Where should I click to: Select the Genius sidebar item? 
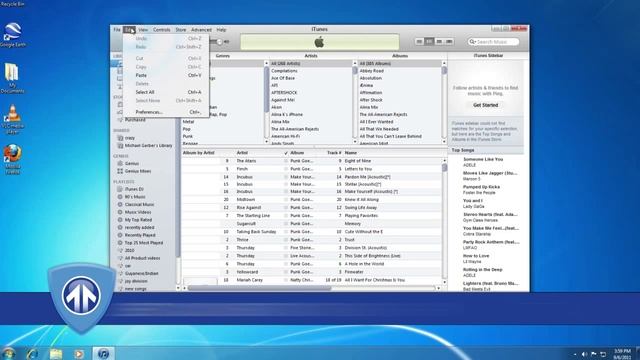click(132, 163)
